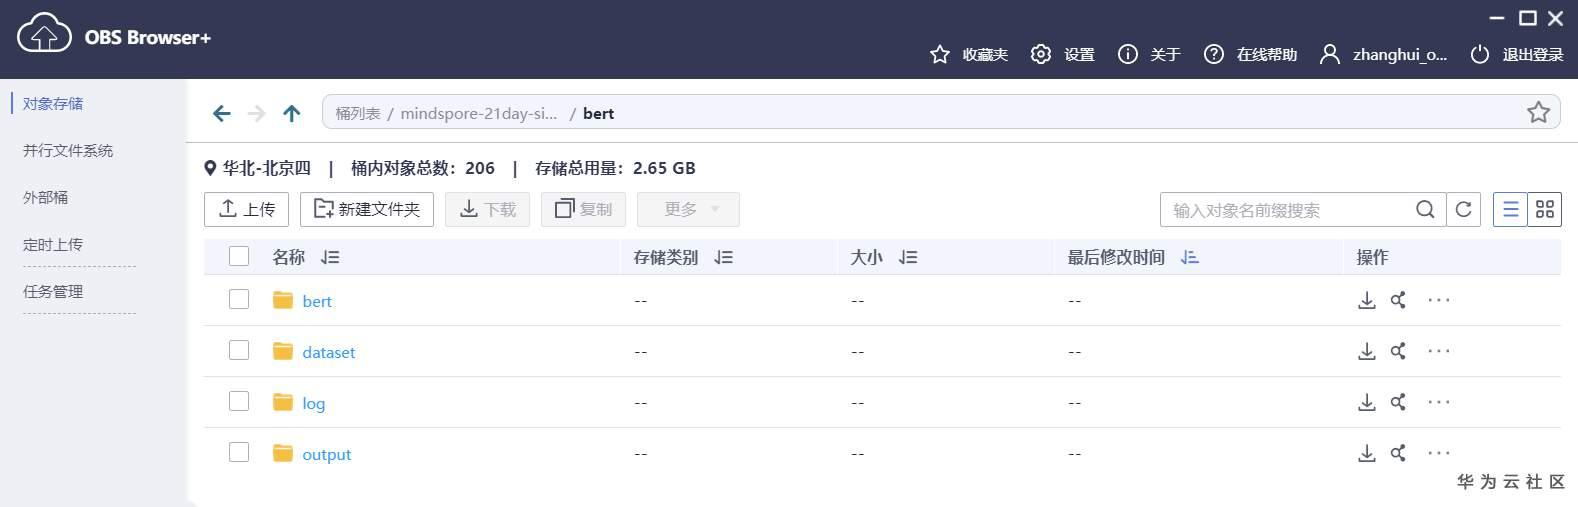Click share icon for dataset folder
The width and height of the screenshot is (1578, 507).
(1398, 351)
